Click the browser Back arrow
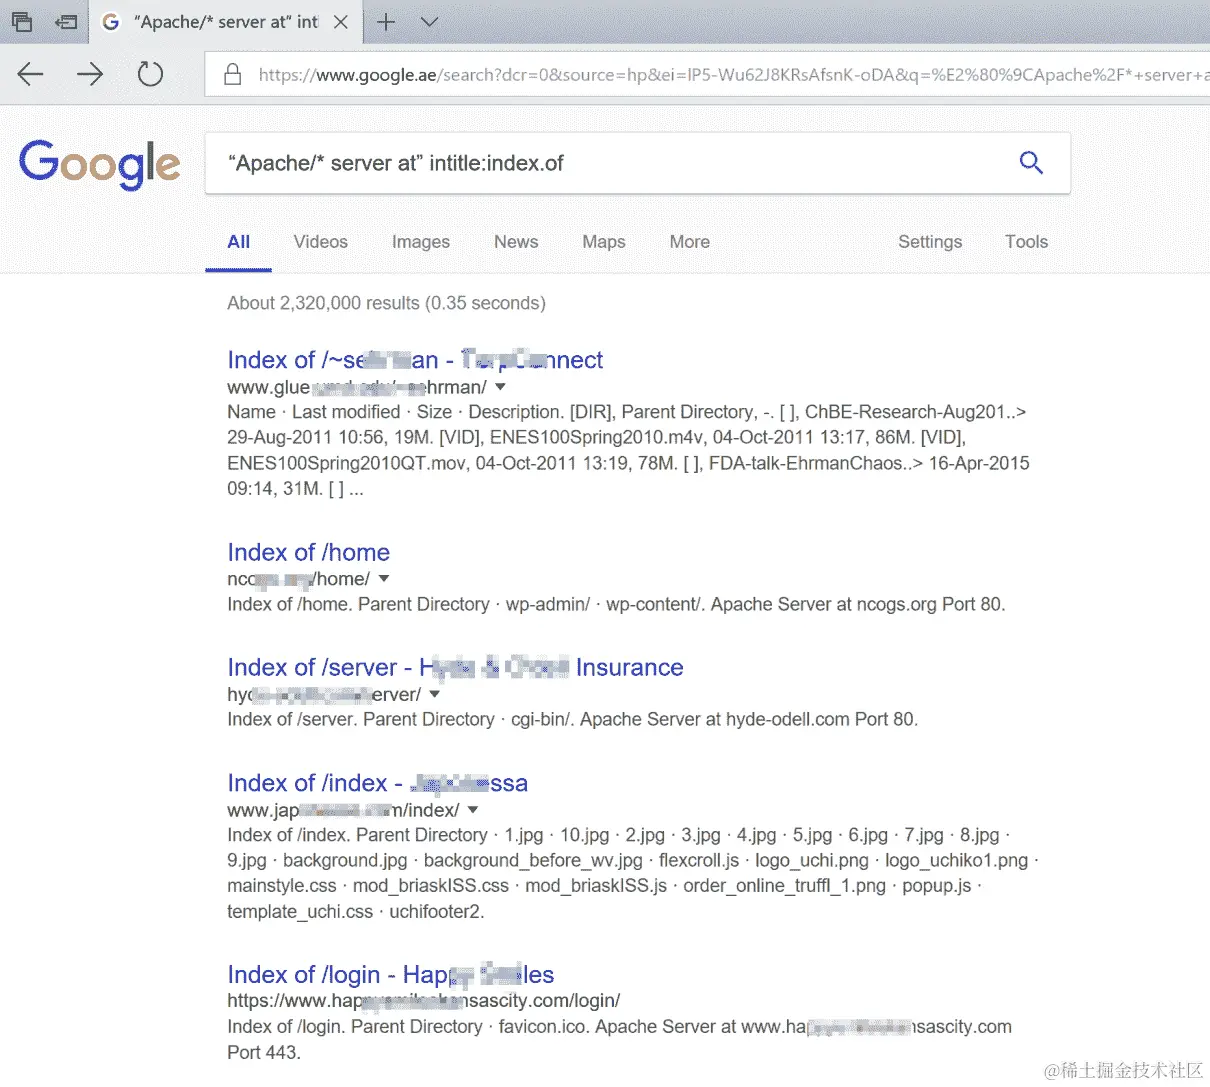Screen dimensions: 1210x1087 pyautogui.click(x=31, y=74)
